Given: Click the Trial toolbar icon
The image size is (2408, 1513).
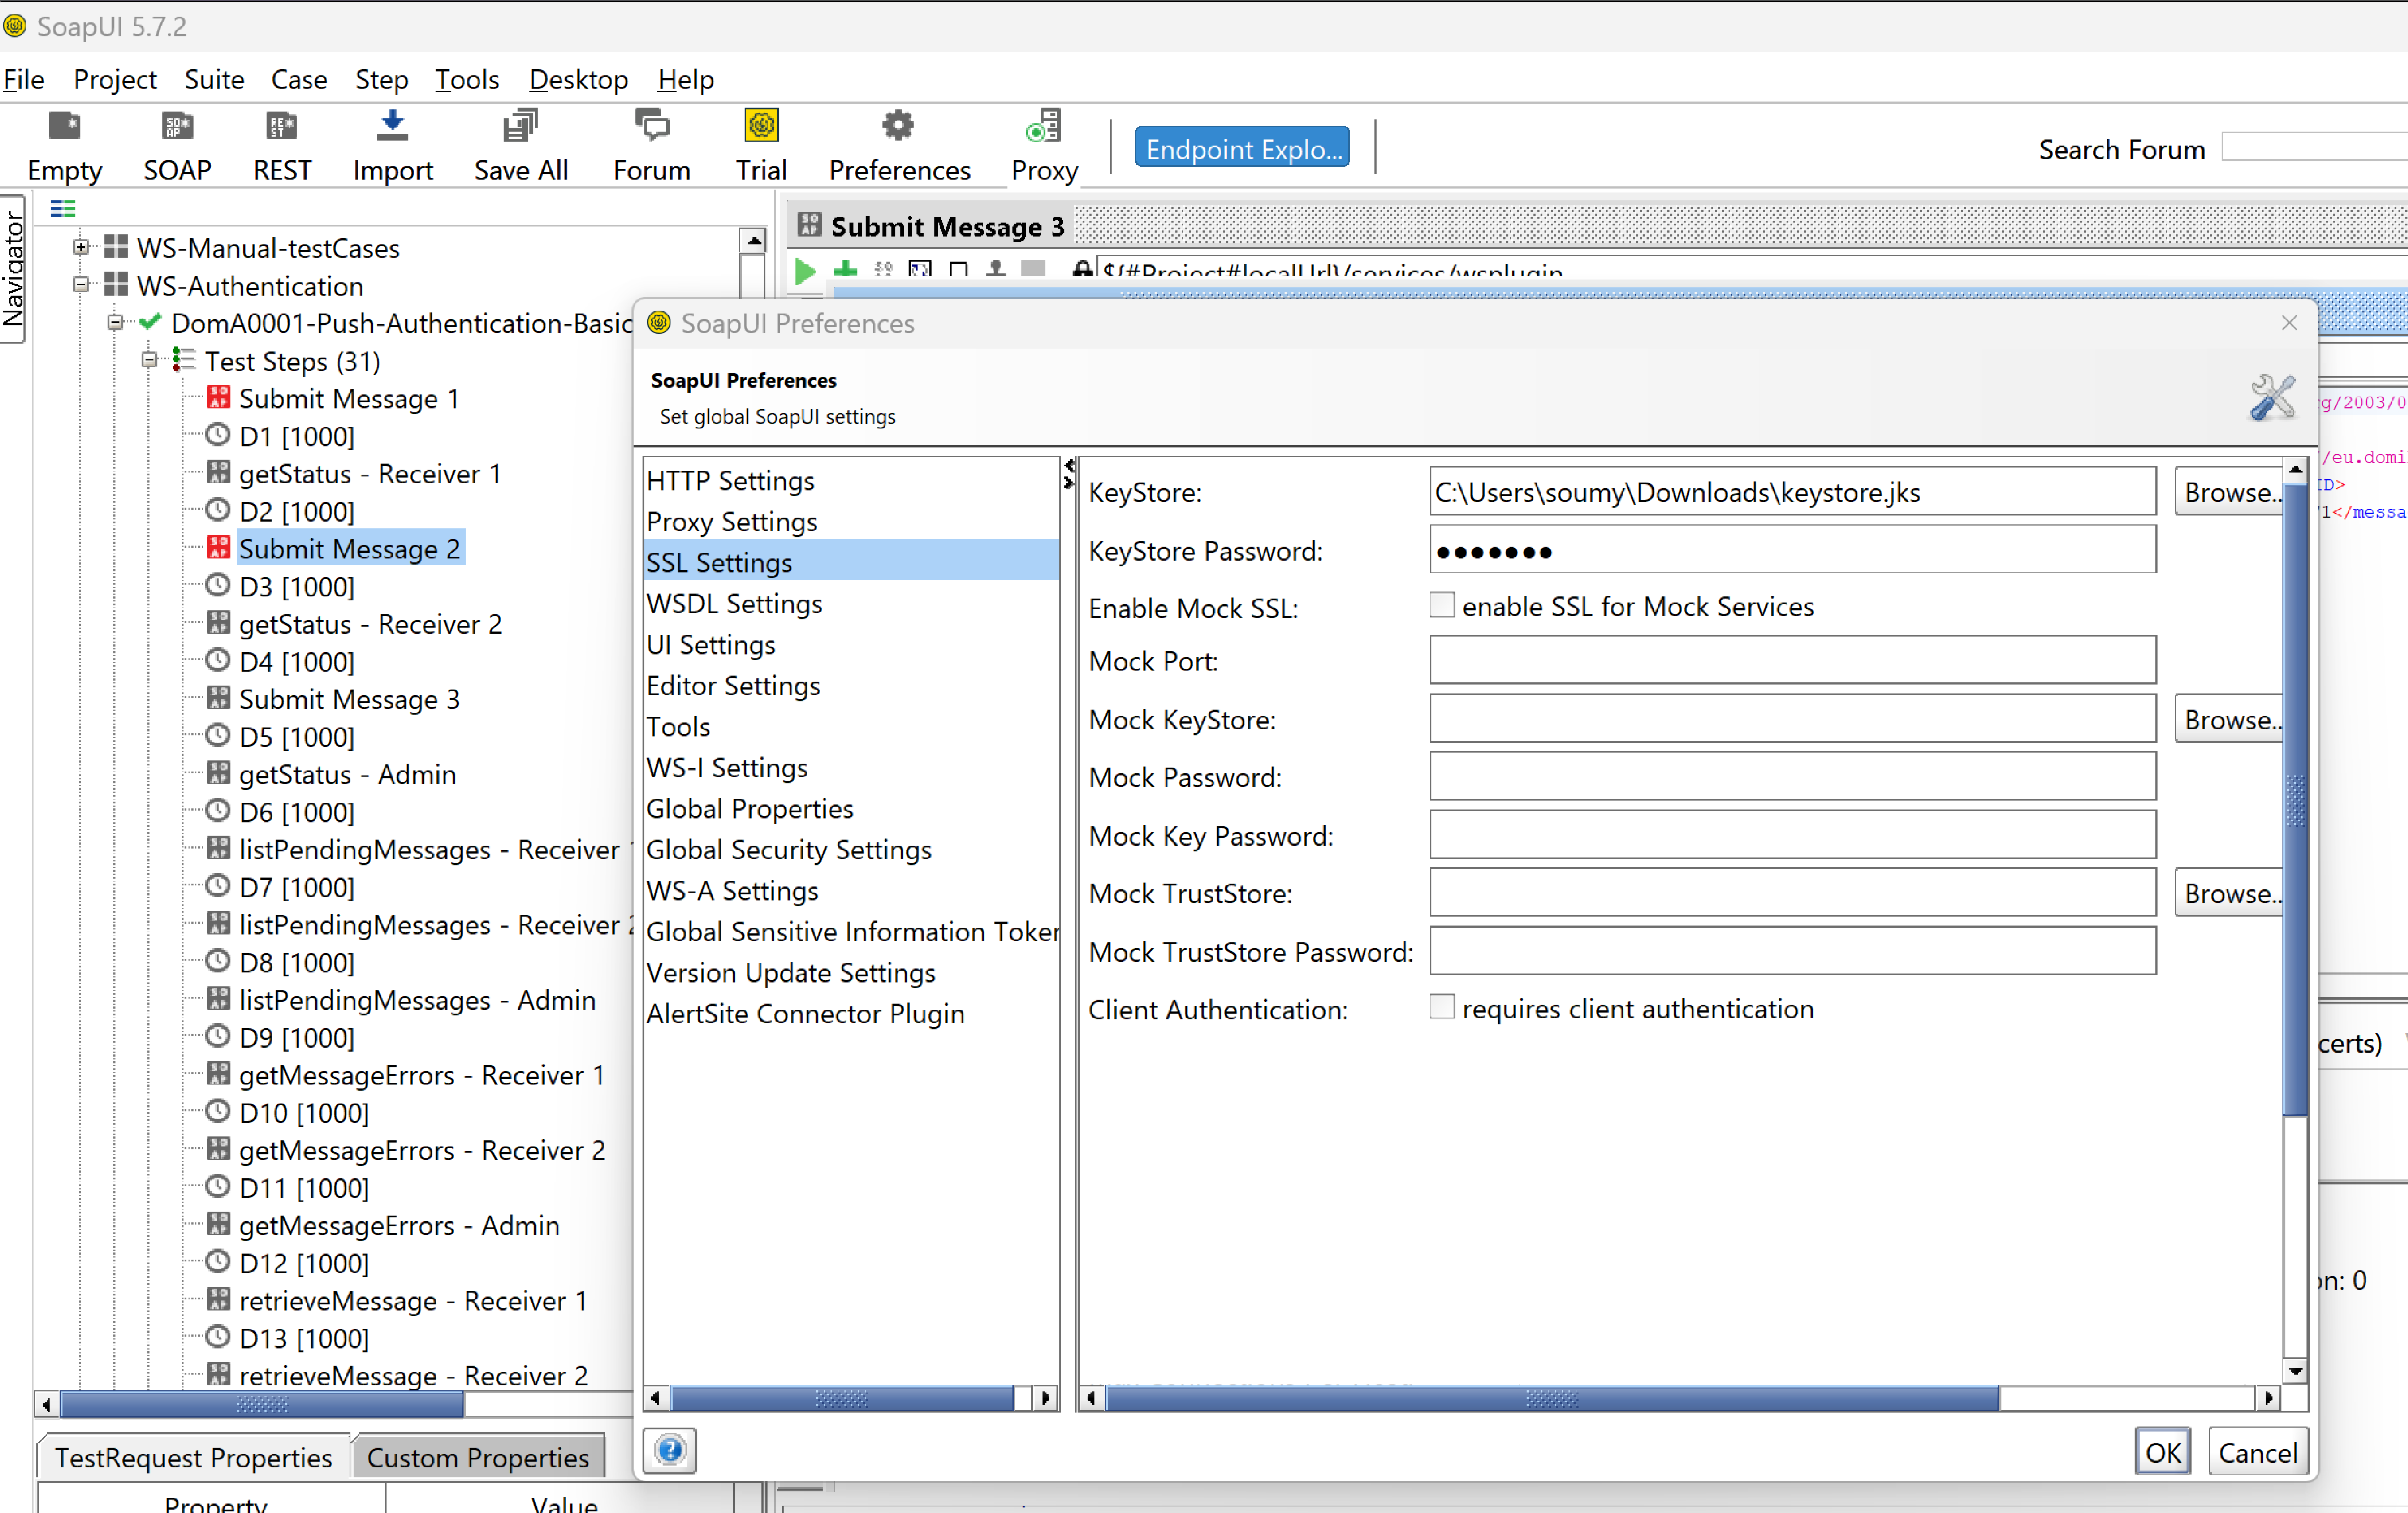Looking at the screenshot, I should [x=761, y=126].
